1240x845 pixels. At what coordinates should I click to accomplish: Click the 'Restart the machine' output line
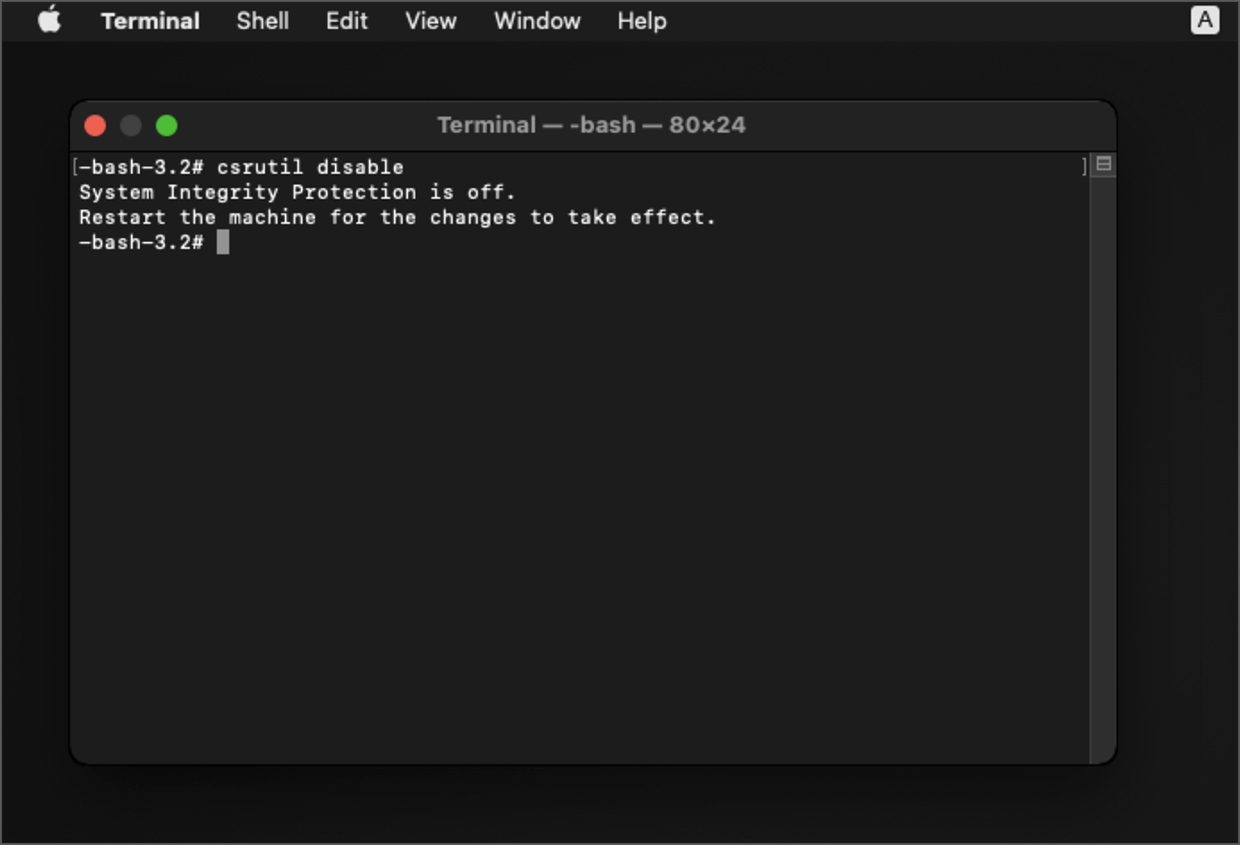(397, 217)
